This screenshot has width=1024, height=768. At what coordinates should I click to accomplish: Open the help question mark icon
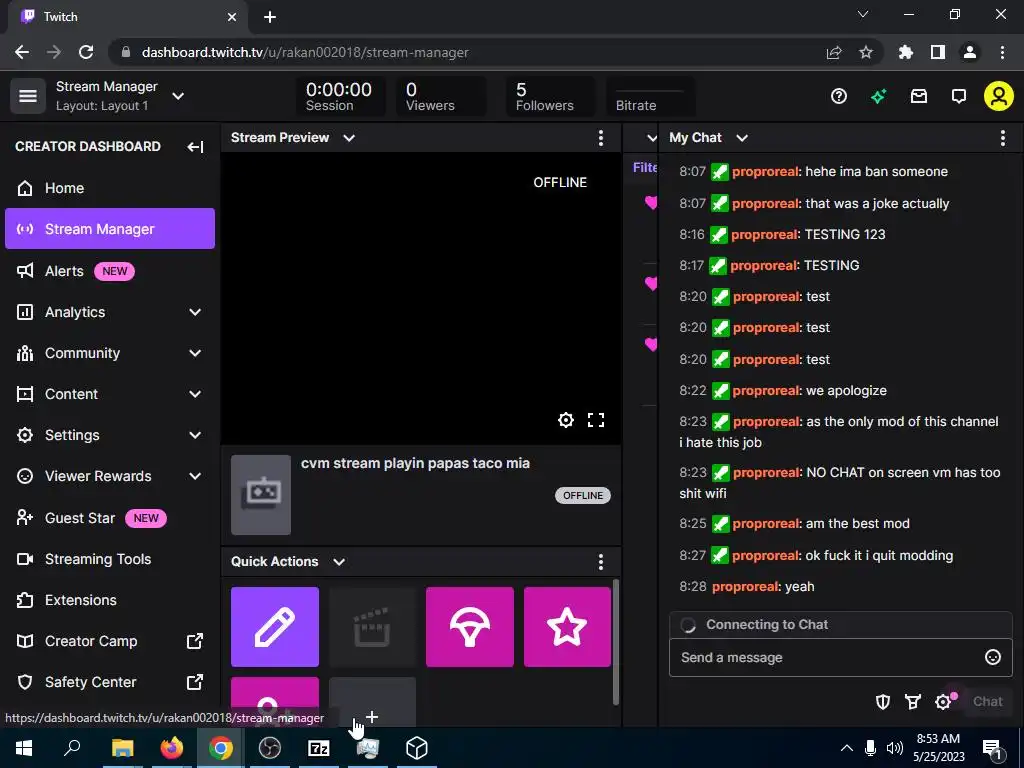[x=839, y=96]
